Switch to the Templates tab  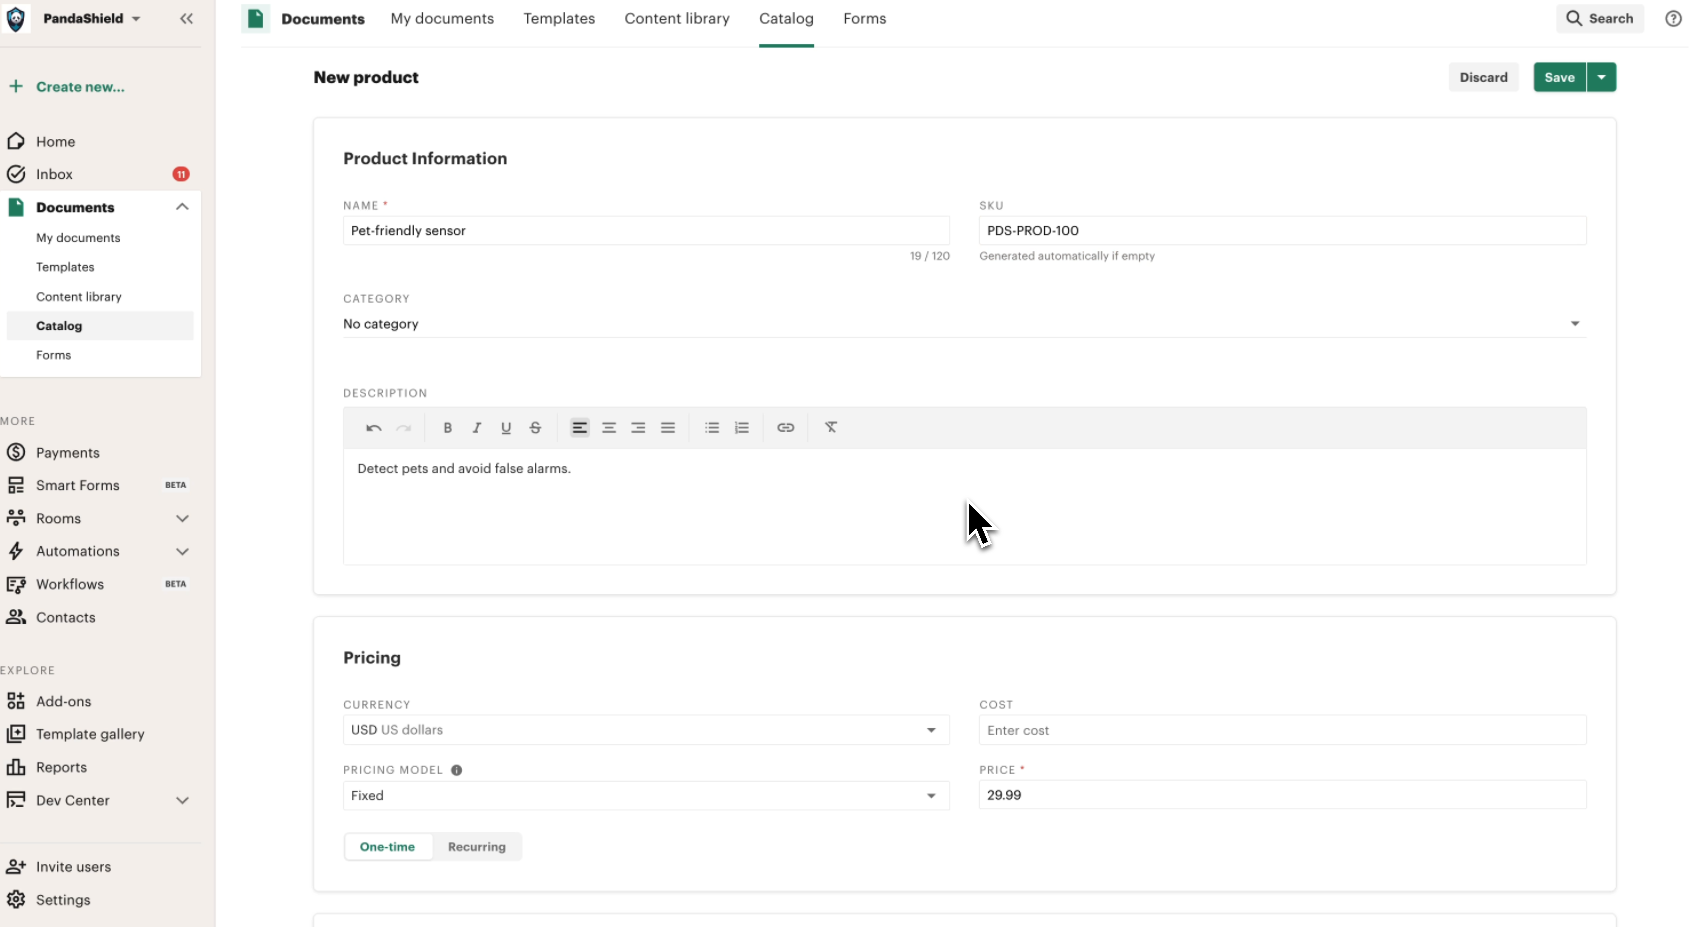(x=559, y=19)
